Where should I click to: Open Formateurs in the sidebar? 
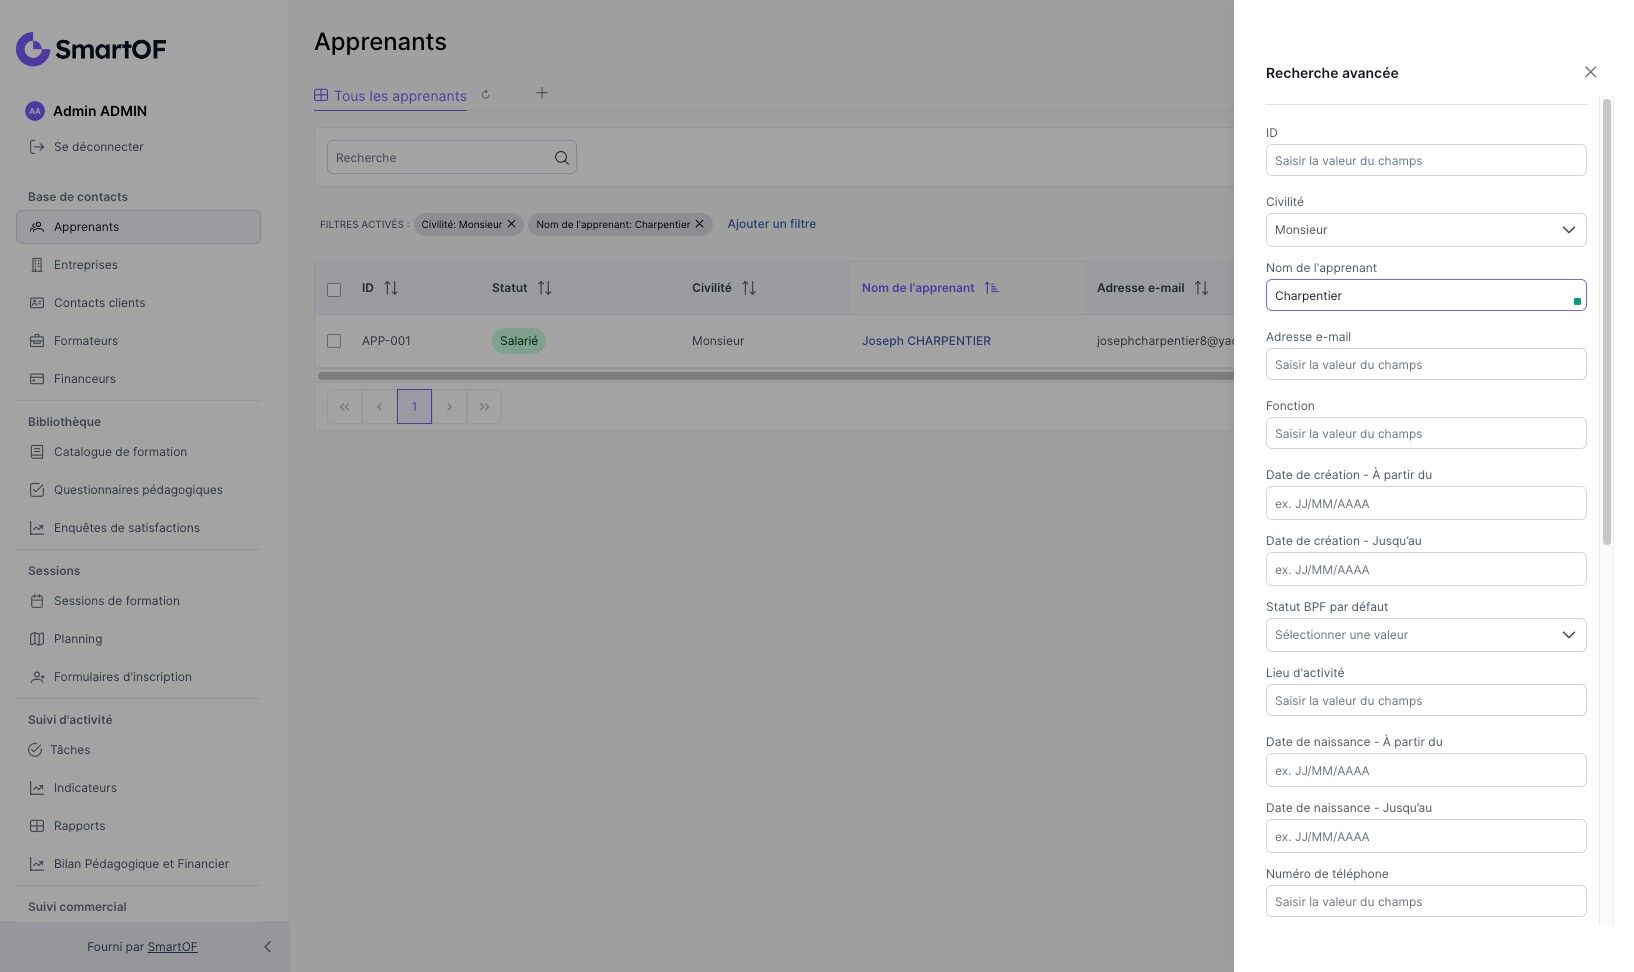(x=138, y=341)
